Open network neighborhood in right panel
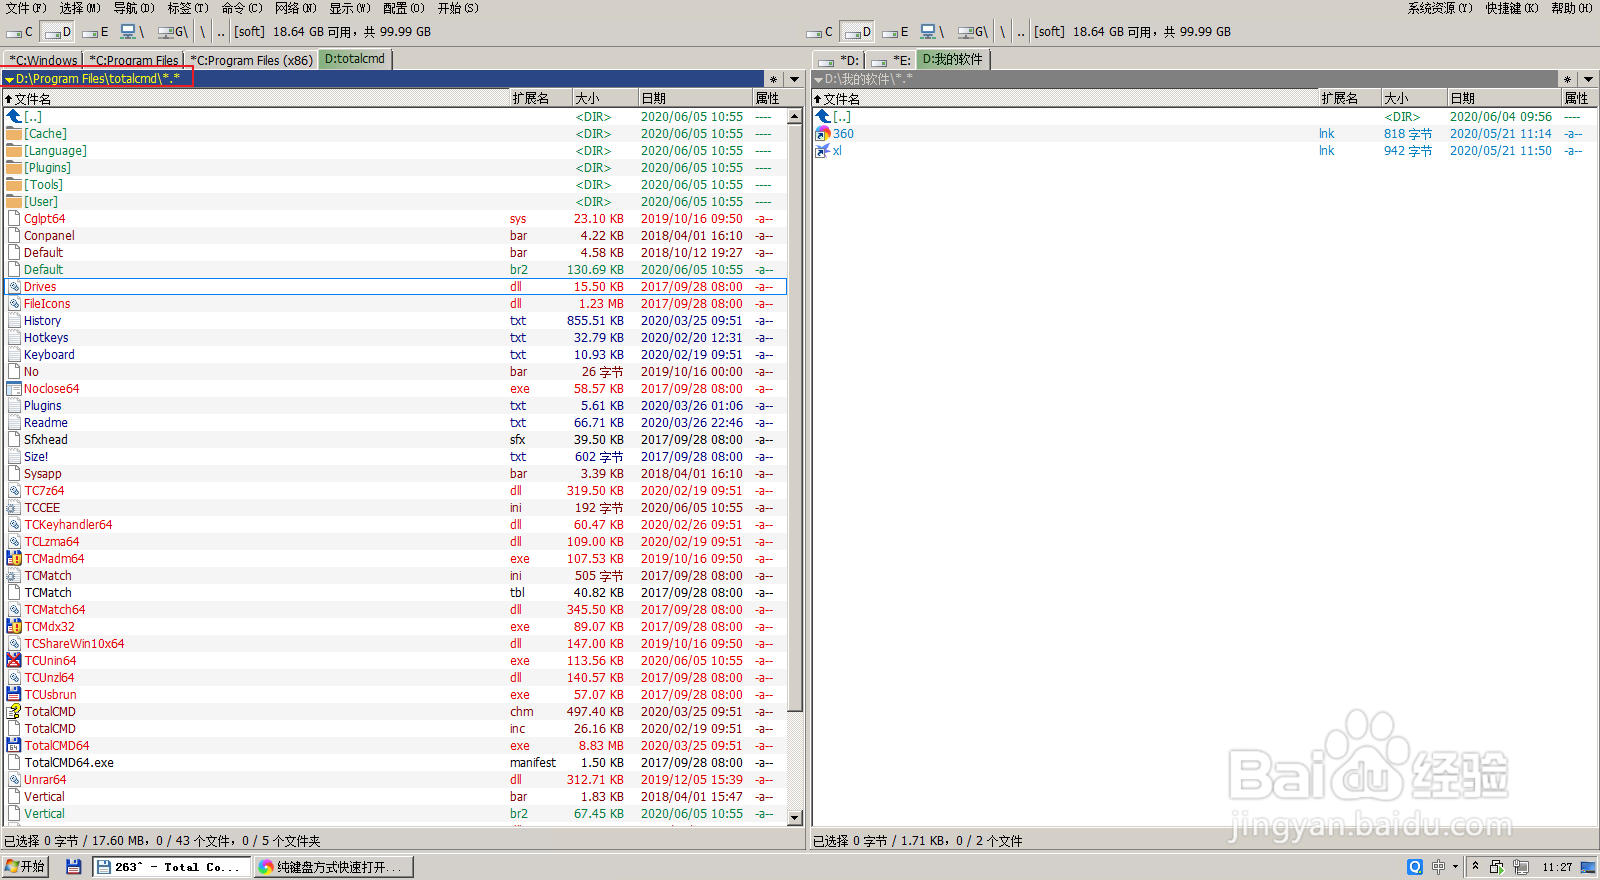1600x880 pixels. (932, 32)
